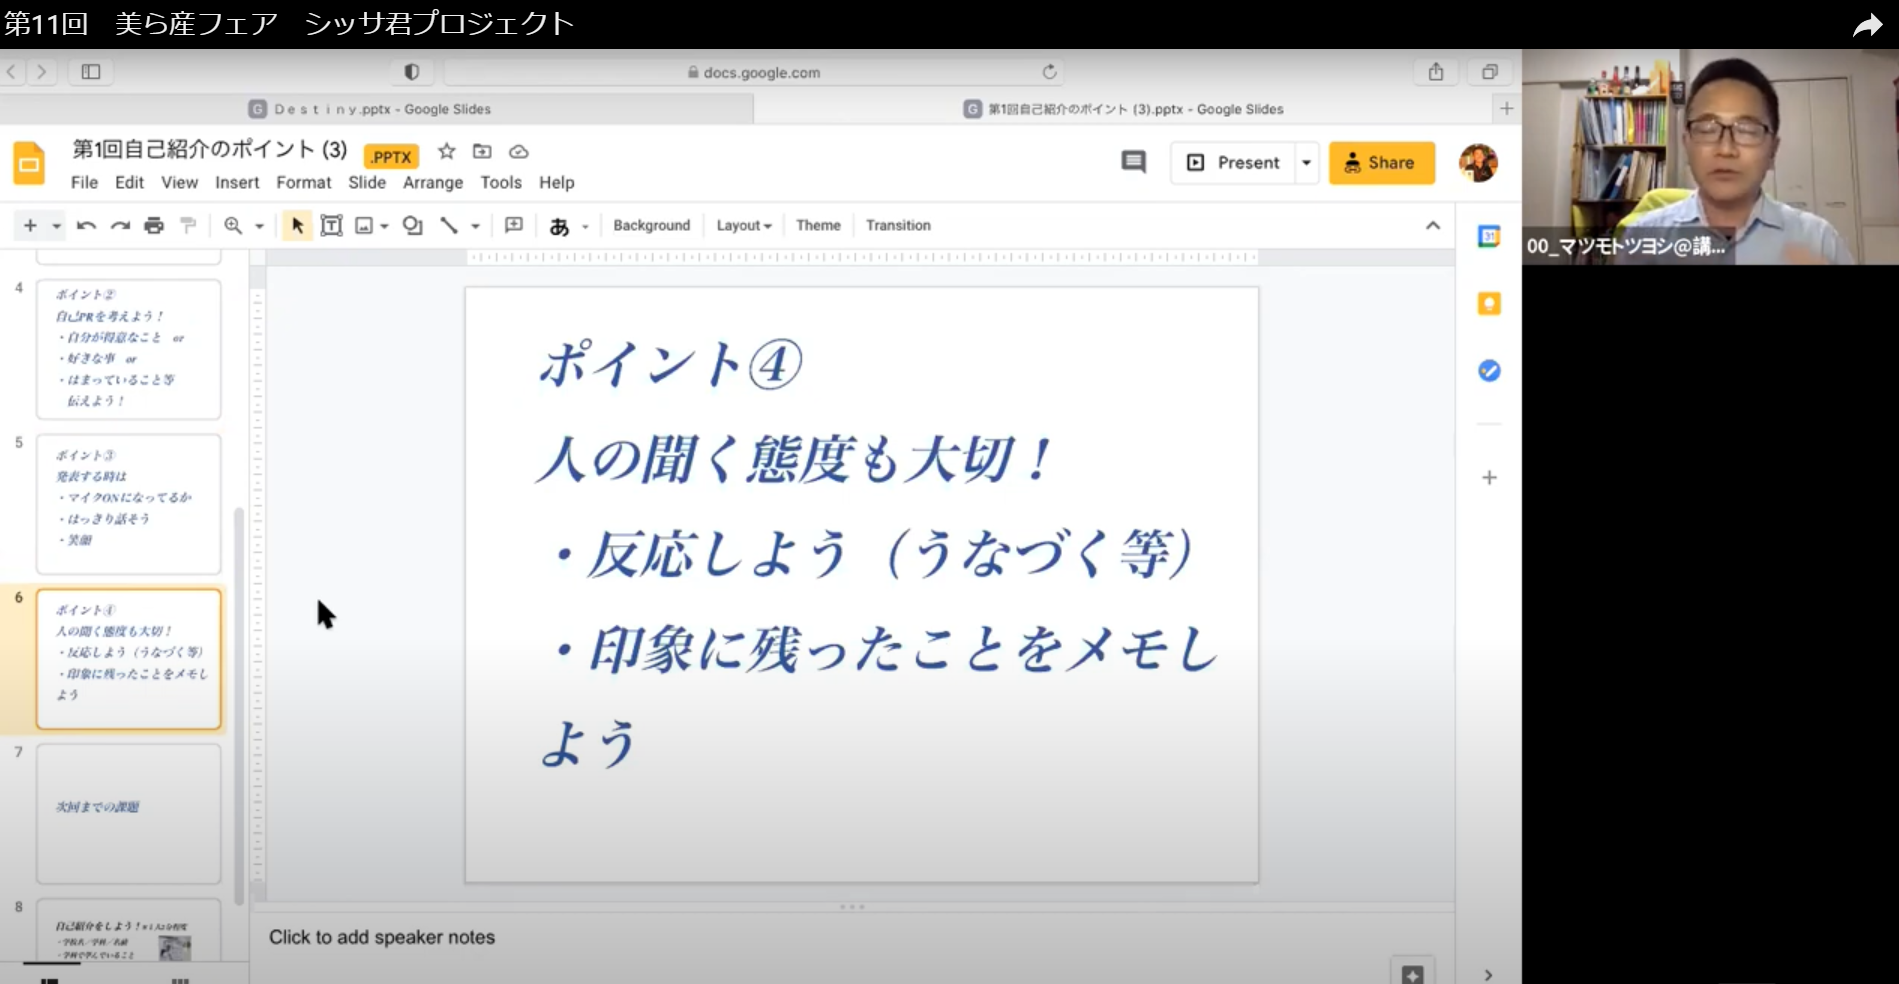Click the Transition button

(x=898, y=226)
